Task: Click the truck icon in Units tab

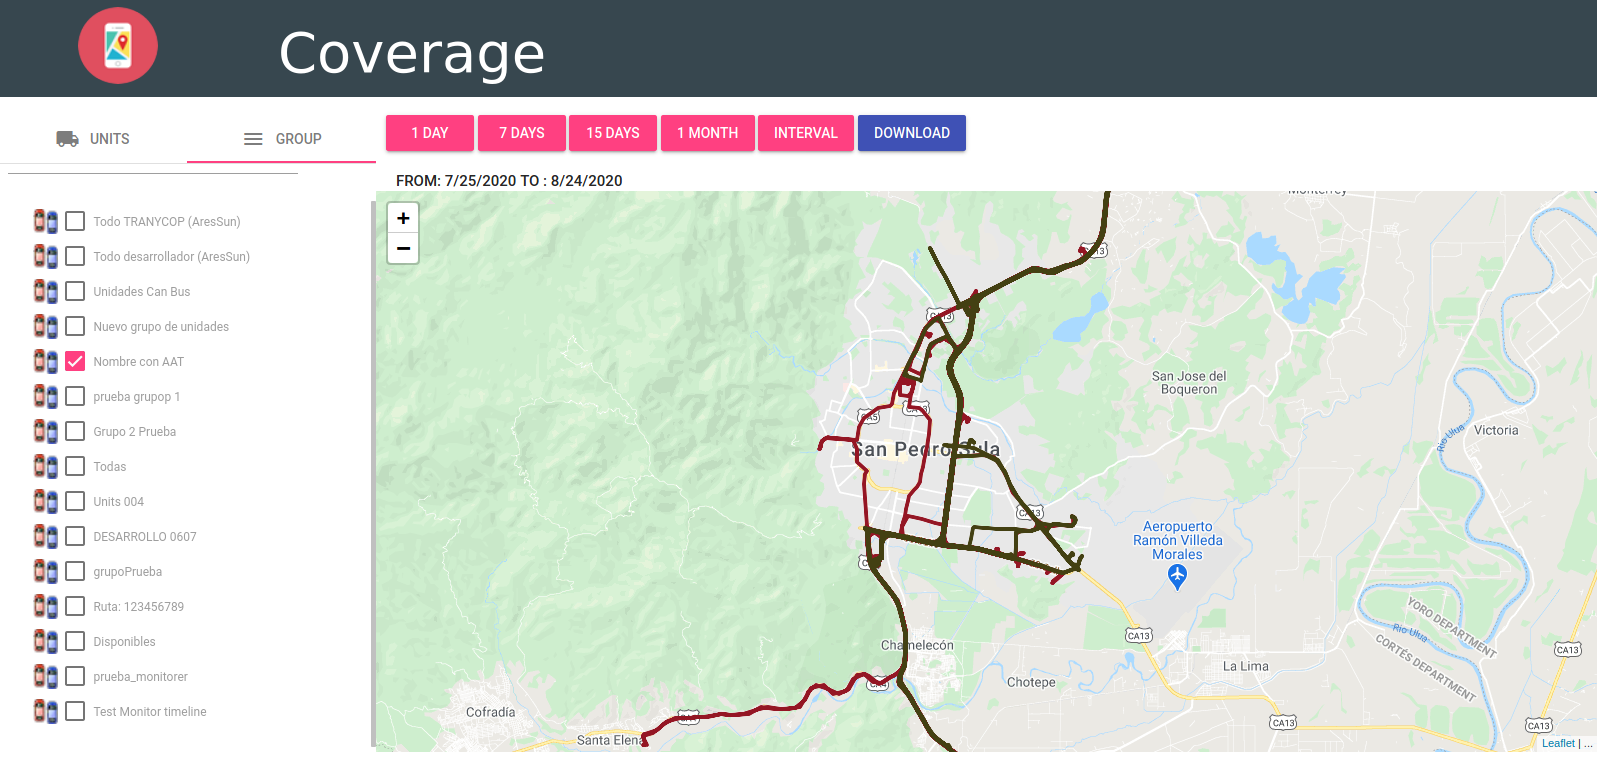Action: point(68,139)
